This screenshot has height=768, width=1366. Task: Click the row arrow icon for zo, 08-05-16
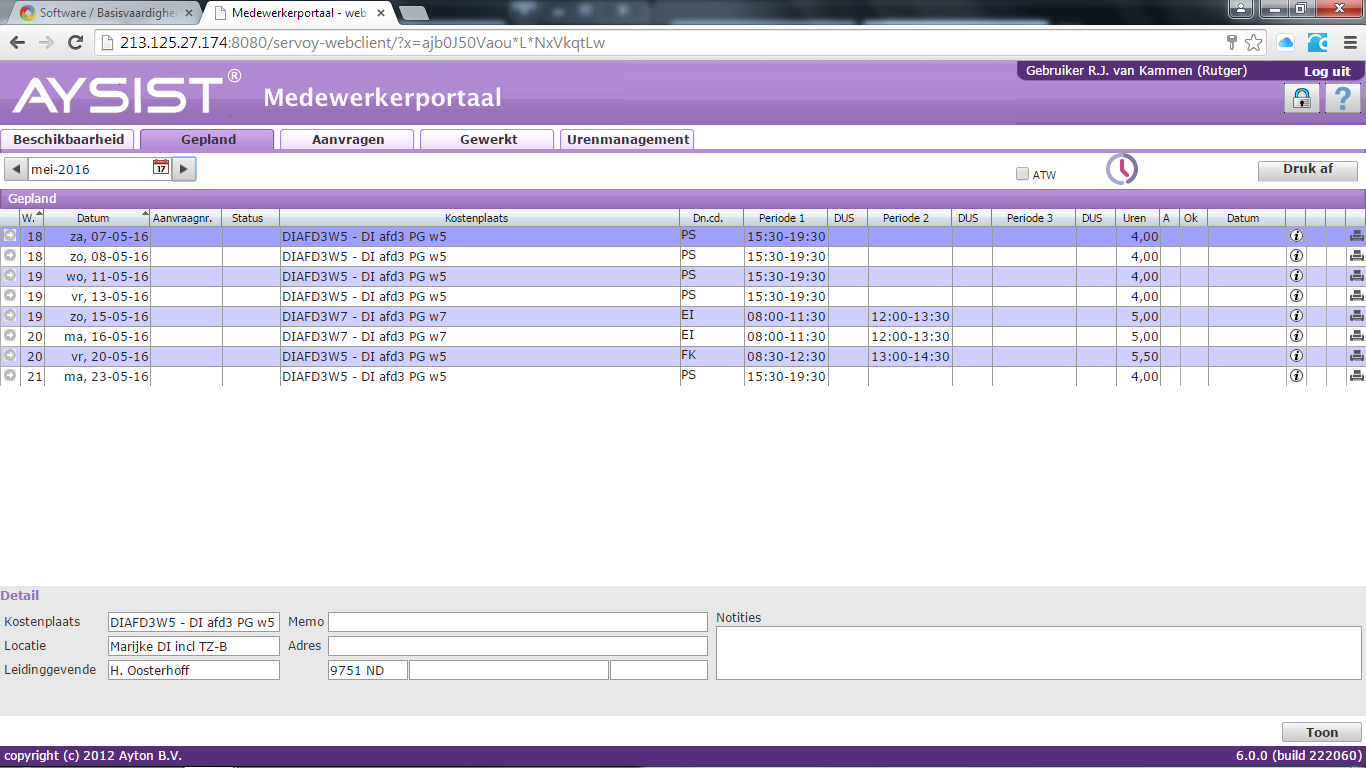point(10,256)
